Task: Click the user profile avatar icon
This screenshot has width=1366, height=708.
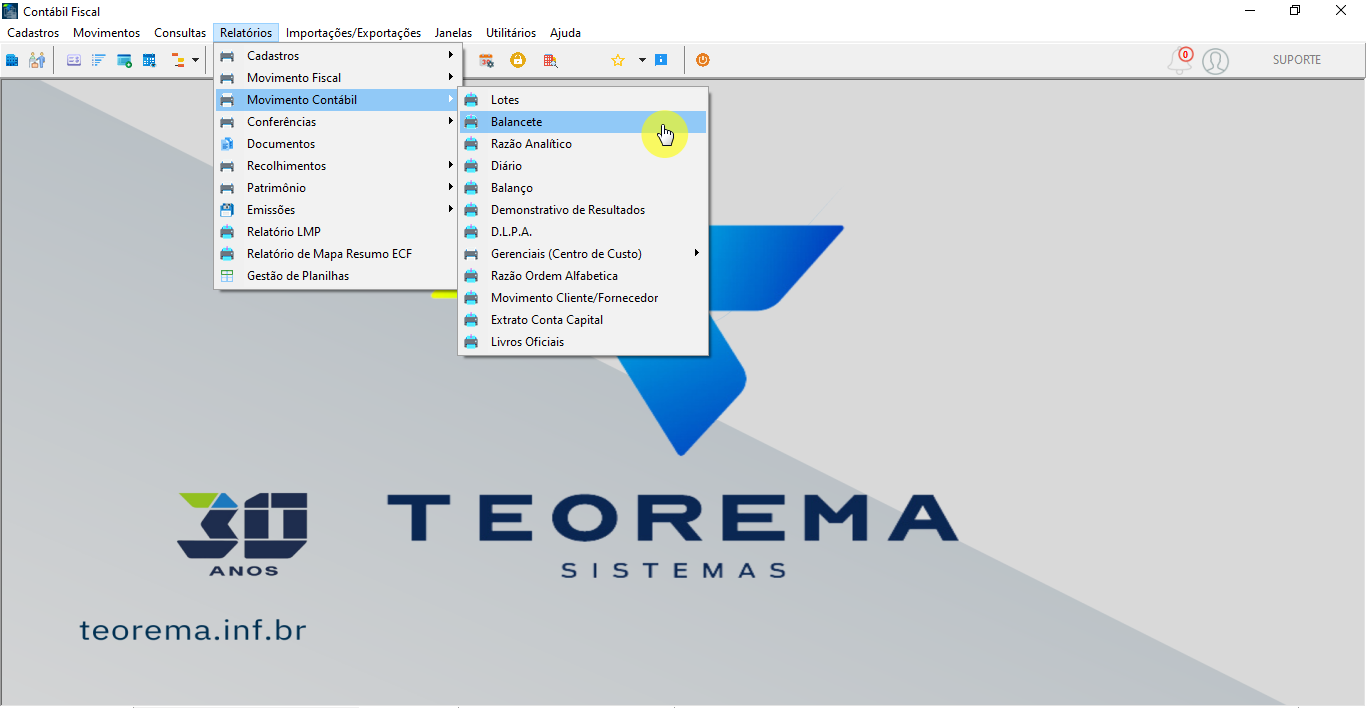Action: 1215,61
